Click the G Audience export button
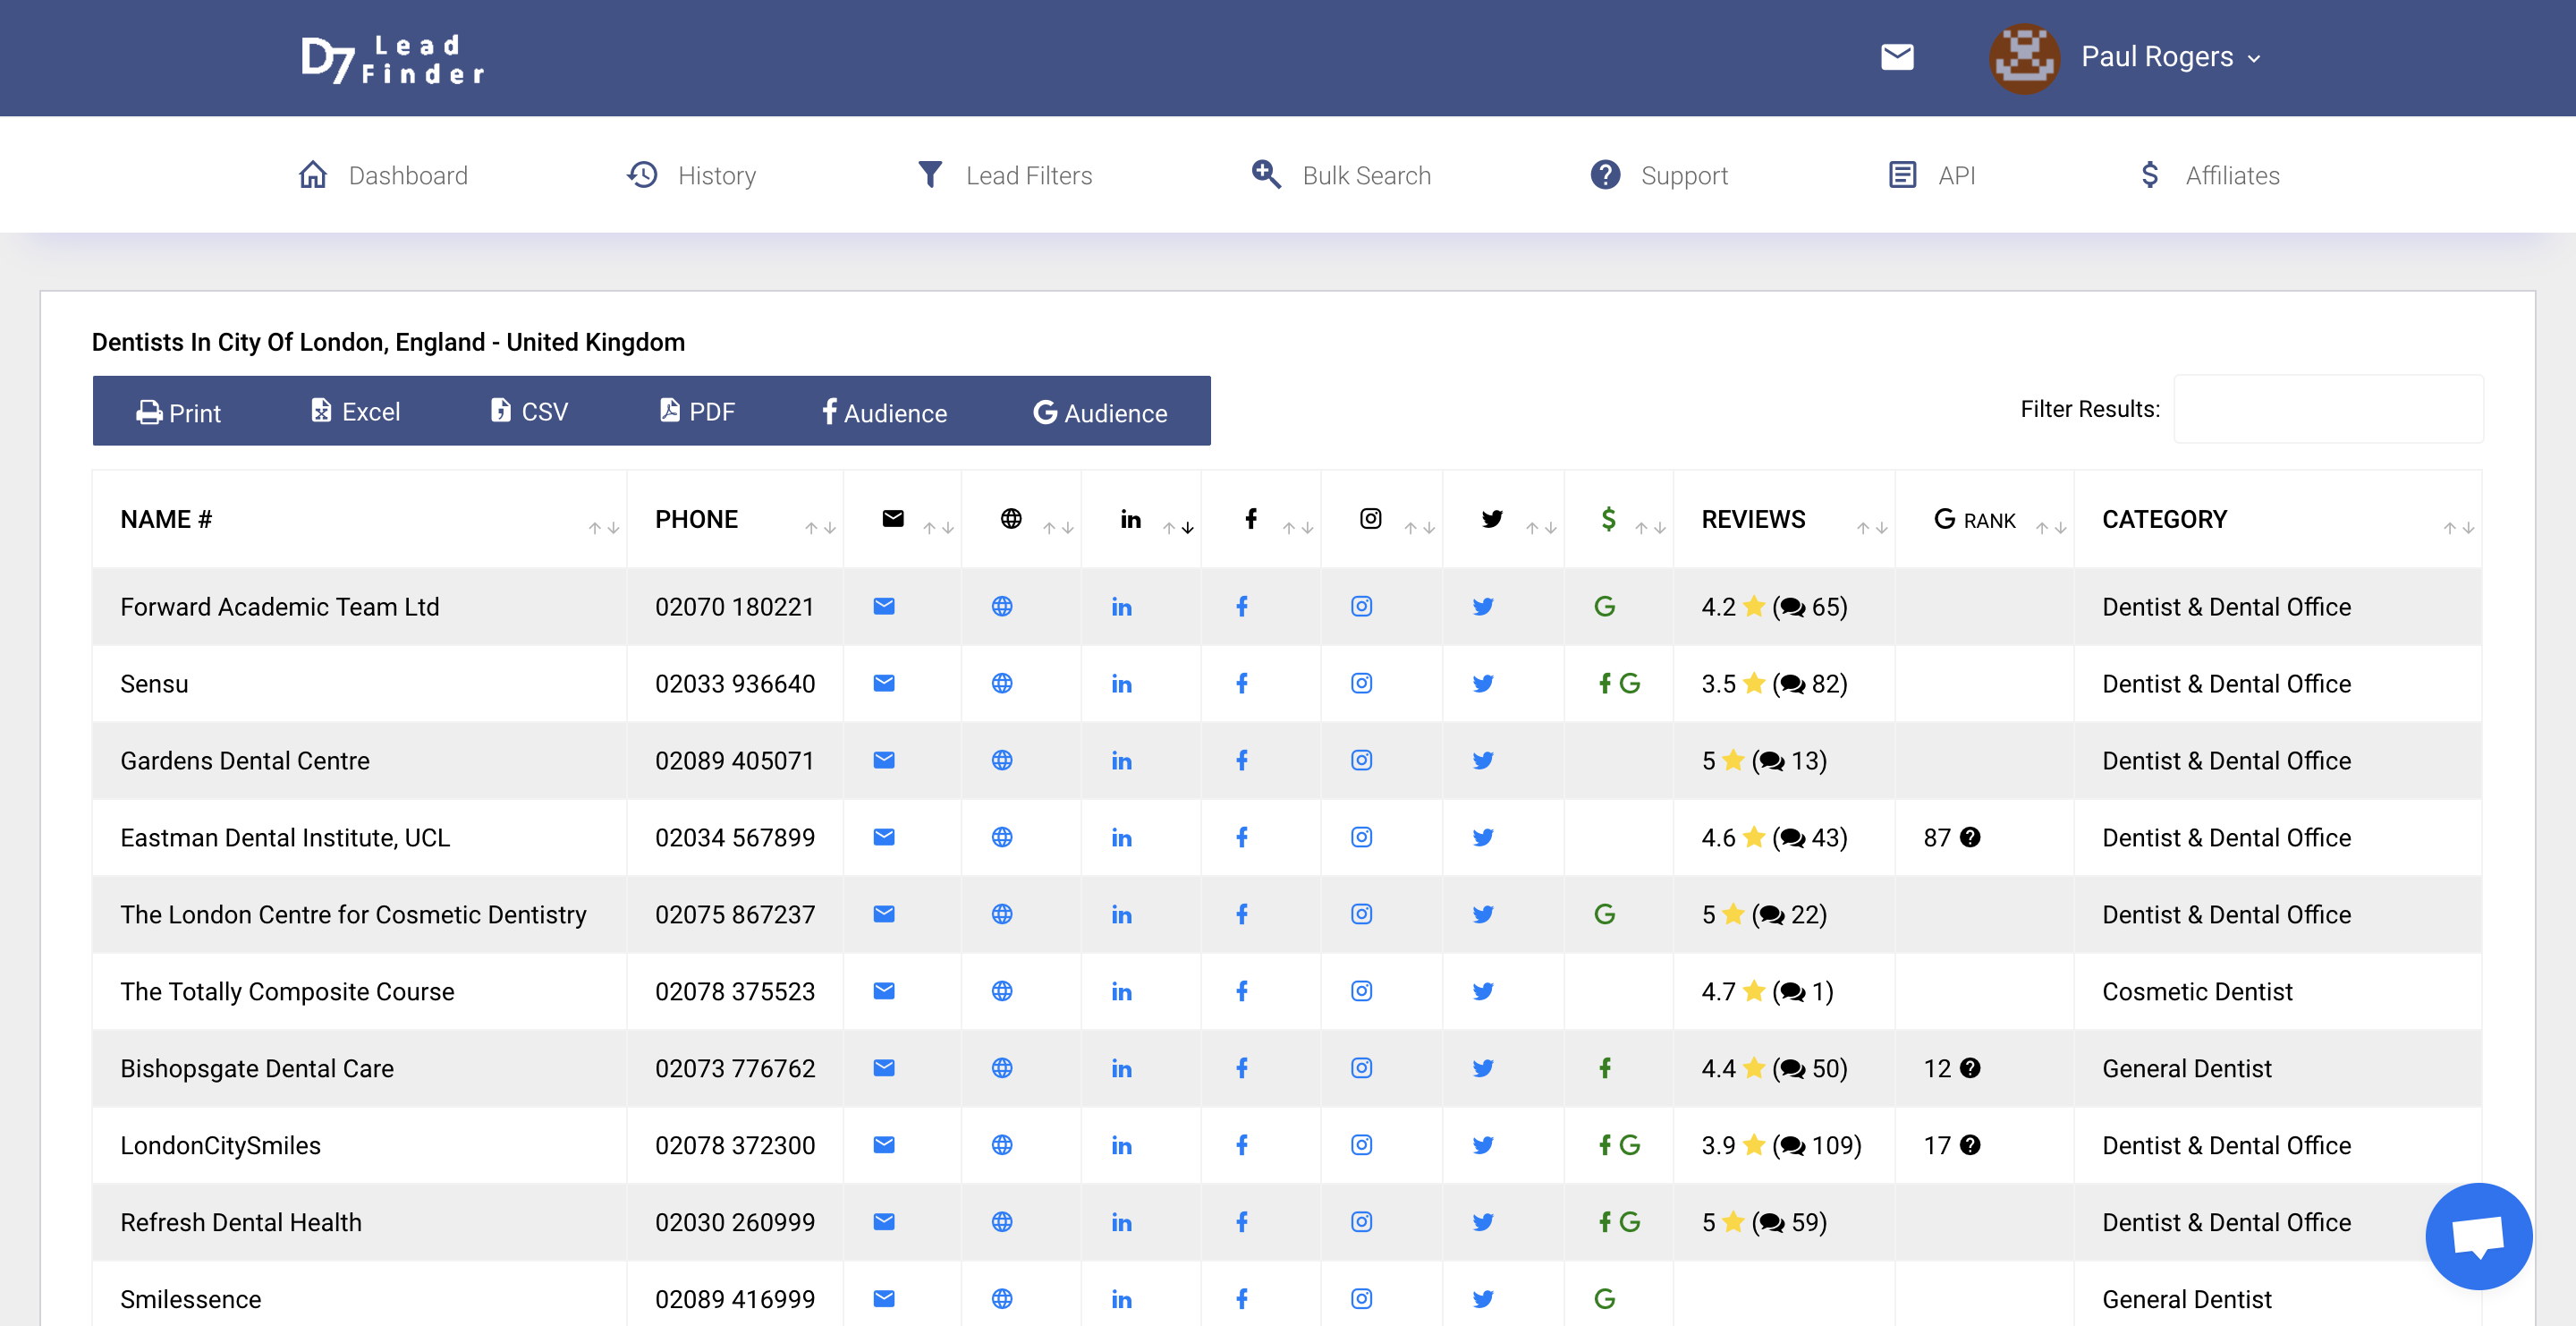 click(1099, 412)
